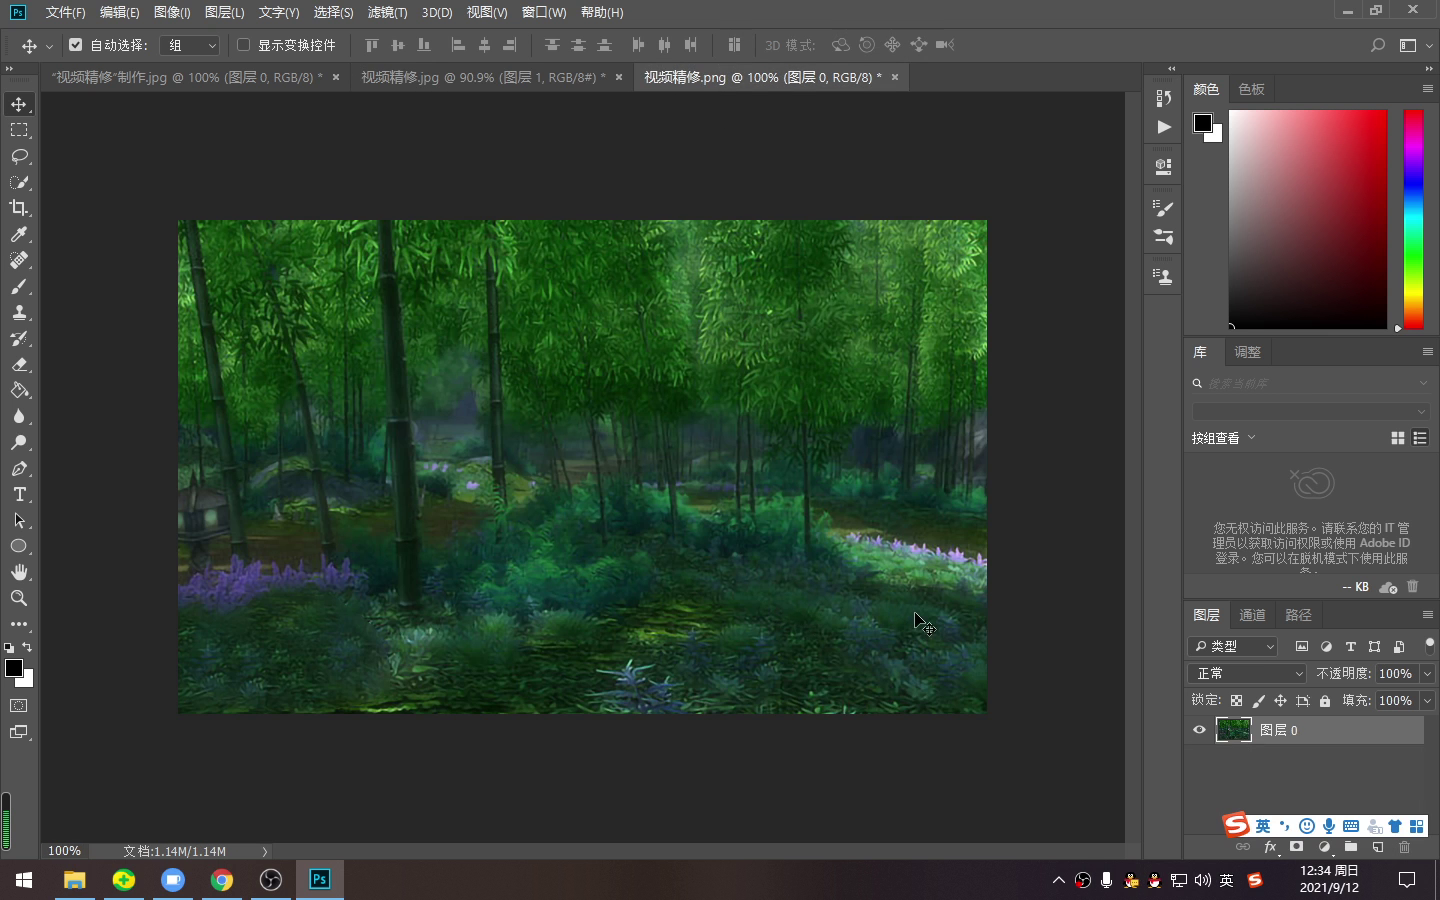
Task: Open the 滤镜(T) menu
Action: coord(387,12)
